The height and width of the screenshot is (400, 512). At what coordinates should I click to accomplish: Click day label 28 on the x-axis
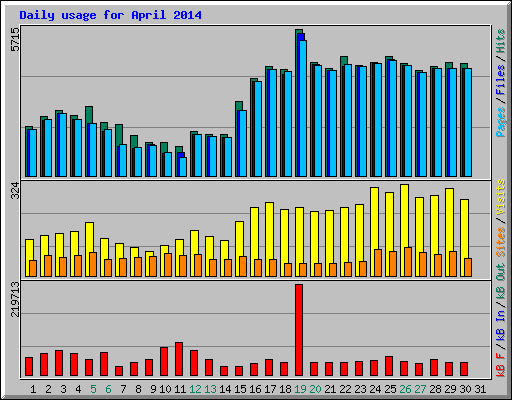435,389
